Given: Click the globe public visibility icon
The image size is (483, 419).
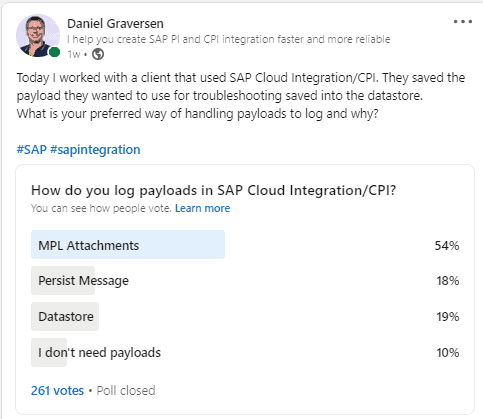Looking at the screenshot, I should (98, 54).
